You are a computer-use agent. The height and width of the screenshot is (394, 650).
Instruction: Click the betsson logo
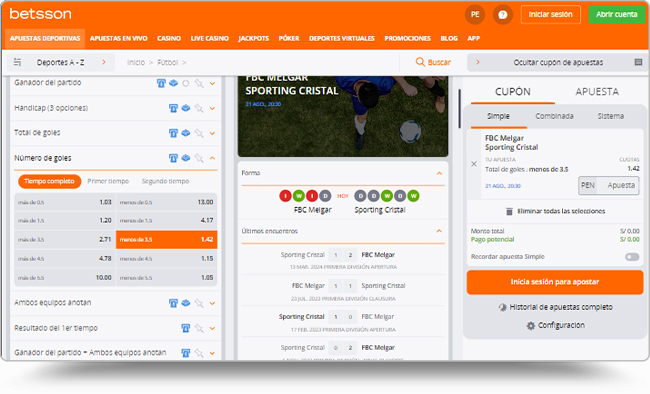tap(40, 14)
